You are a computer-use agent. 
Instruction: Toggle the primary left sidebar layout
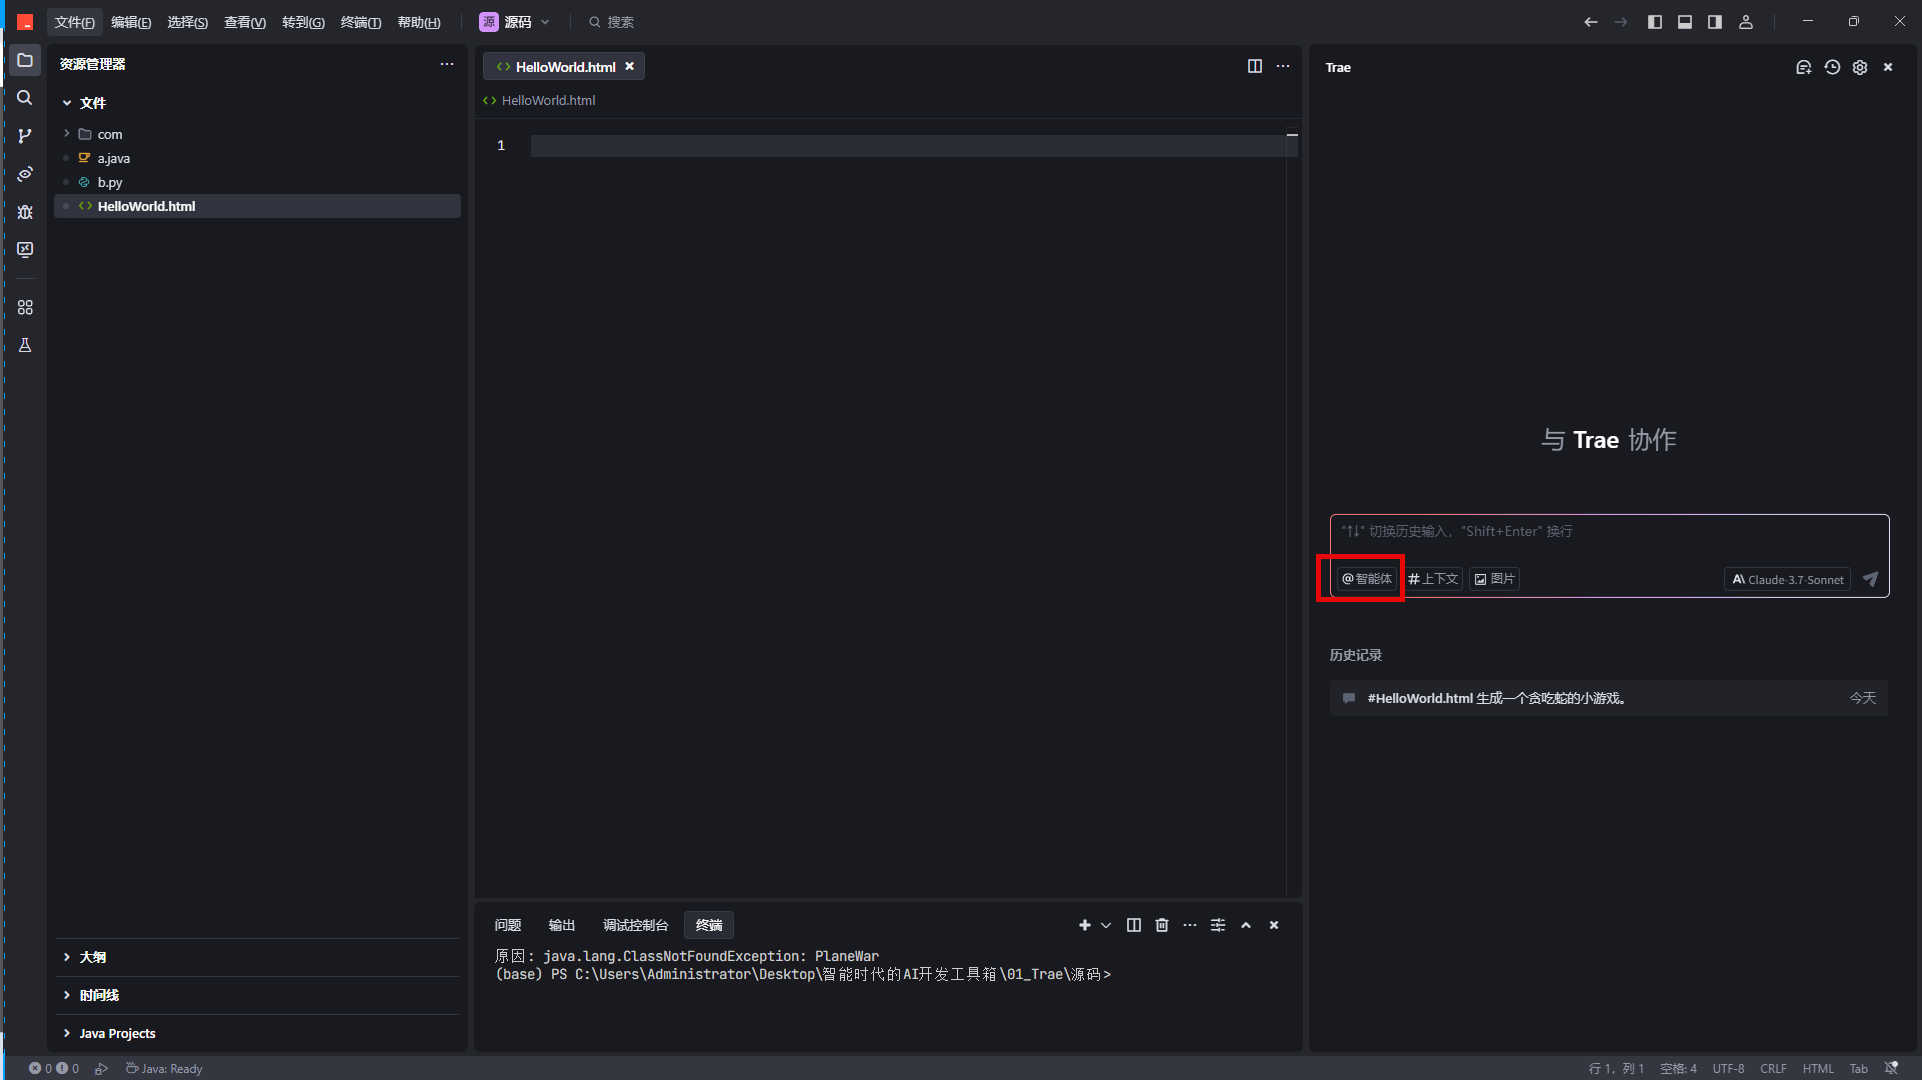(1655, 22)
